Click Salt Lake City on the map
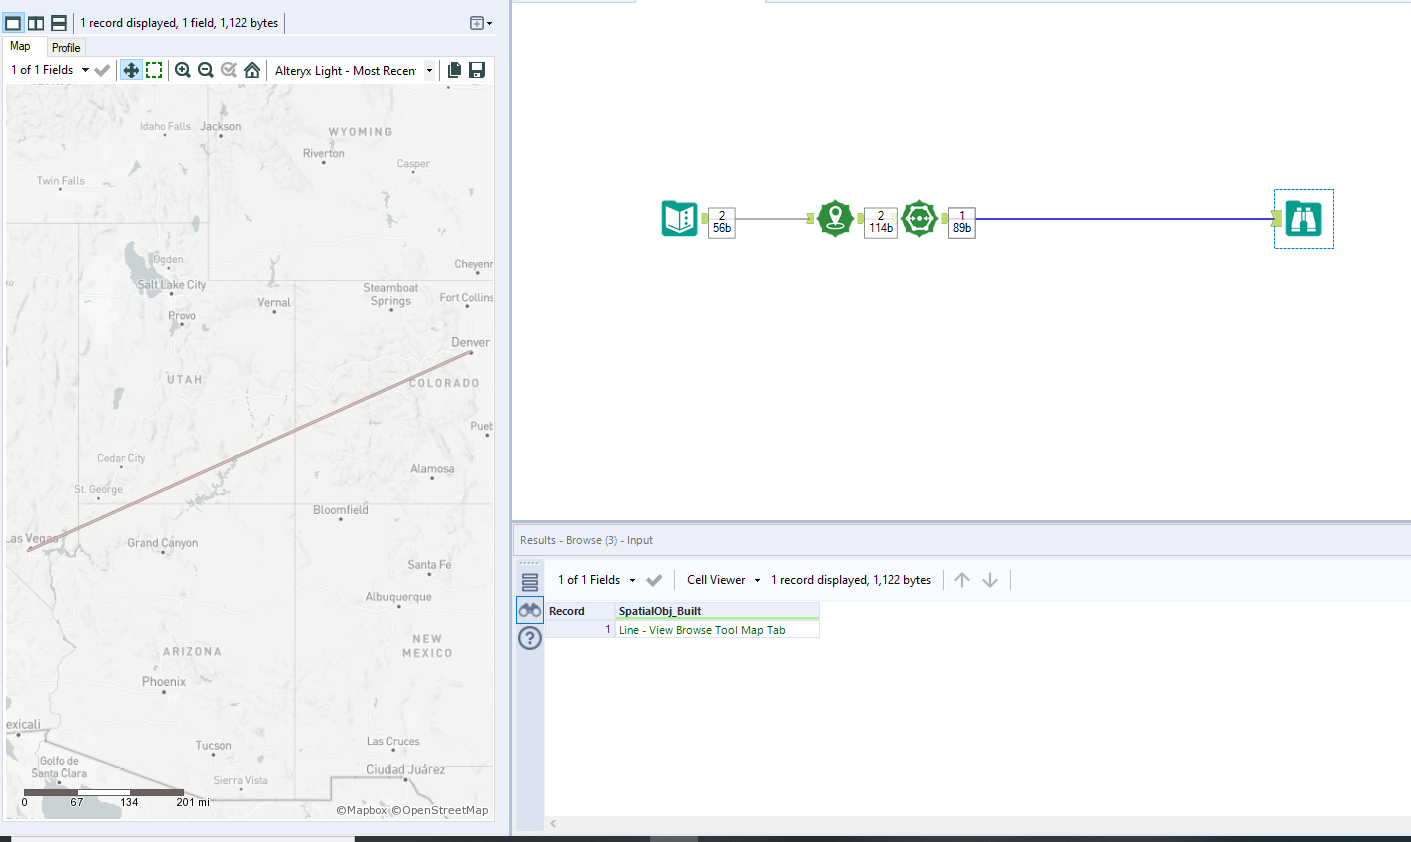This screenshot has height=842, width=1411. (x=172, y=285)
